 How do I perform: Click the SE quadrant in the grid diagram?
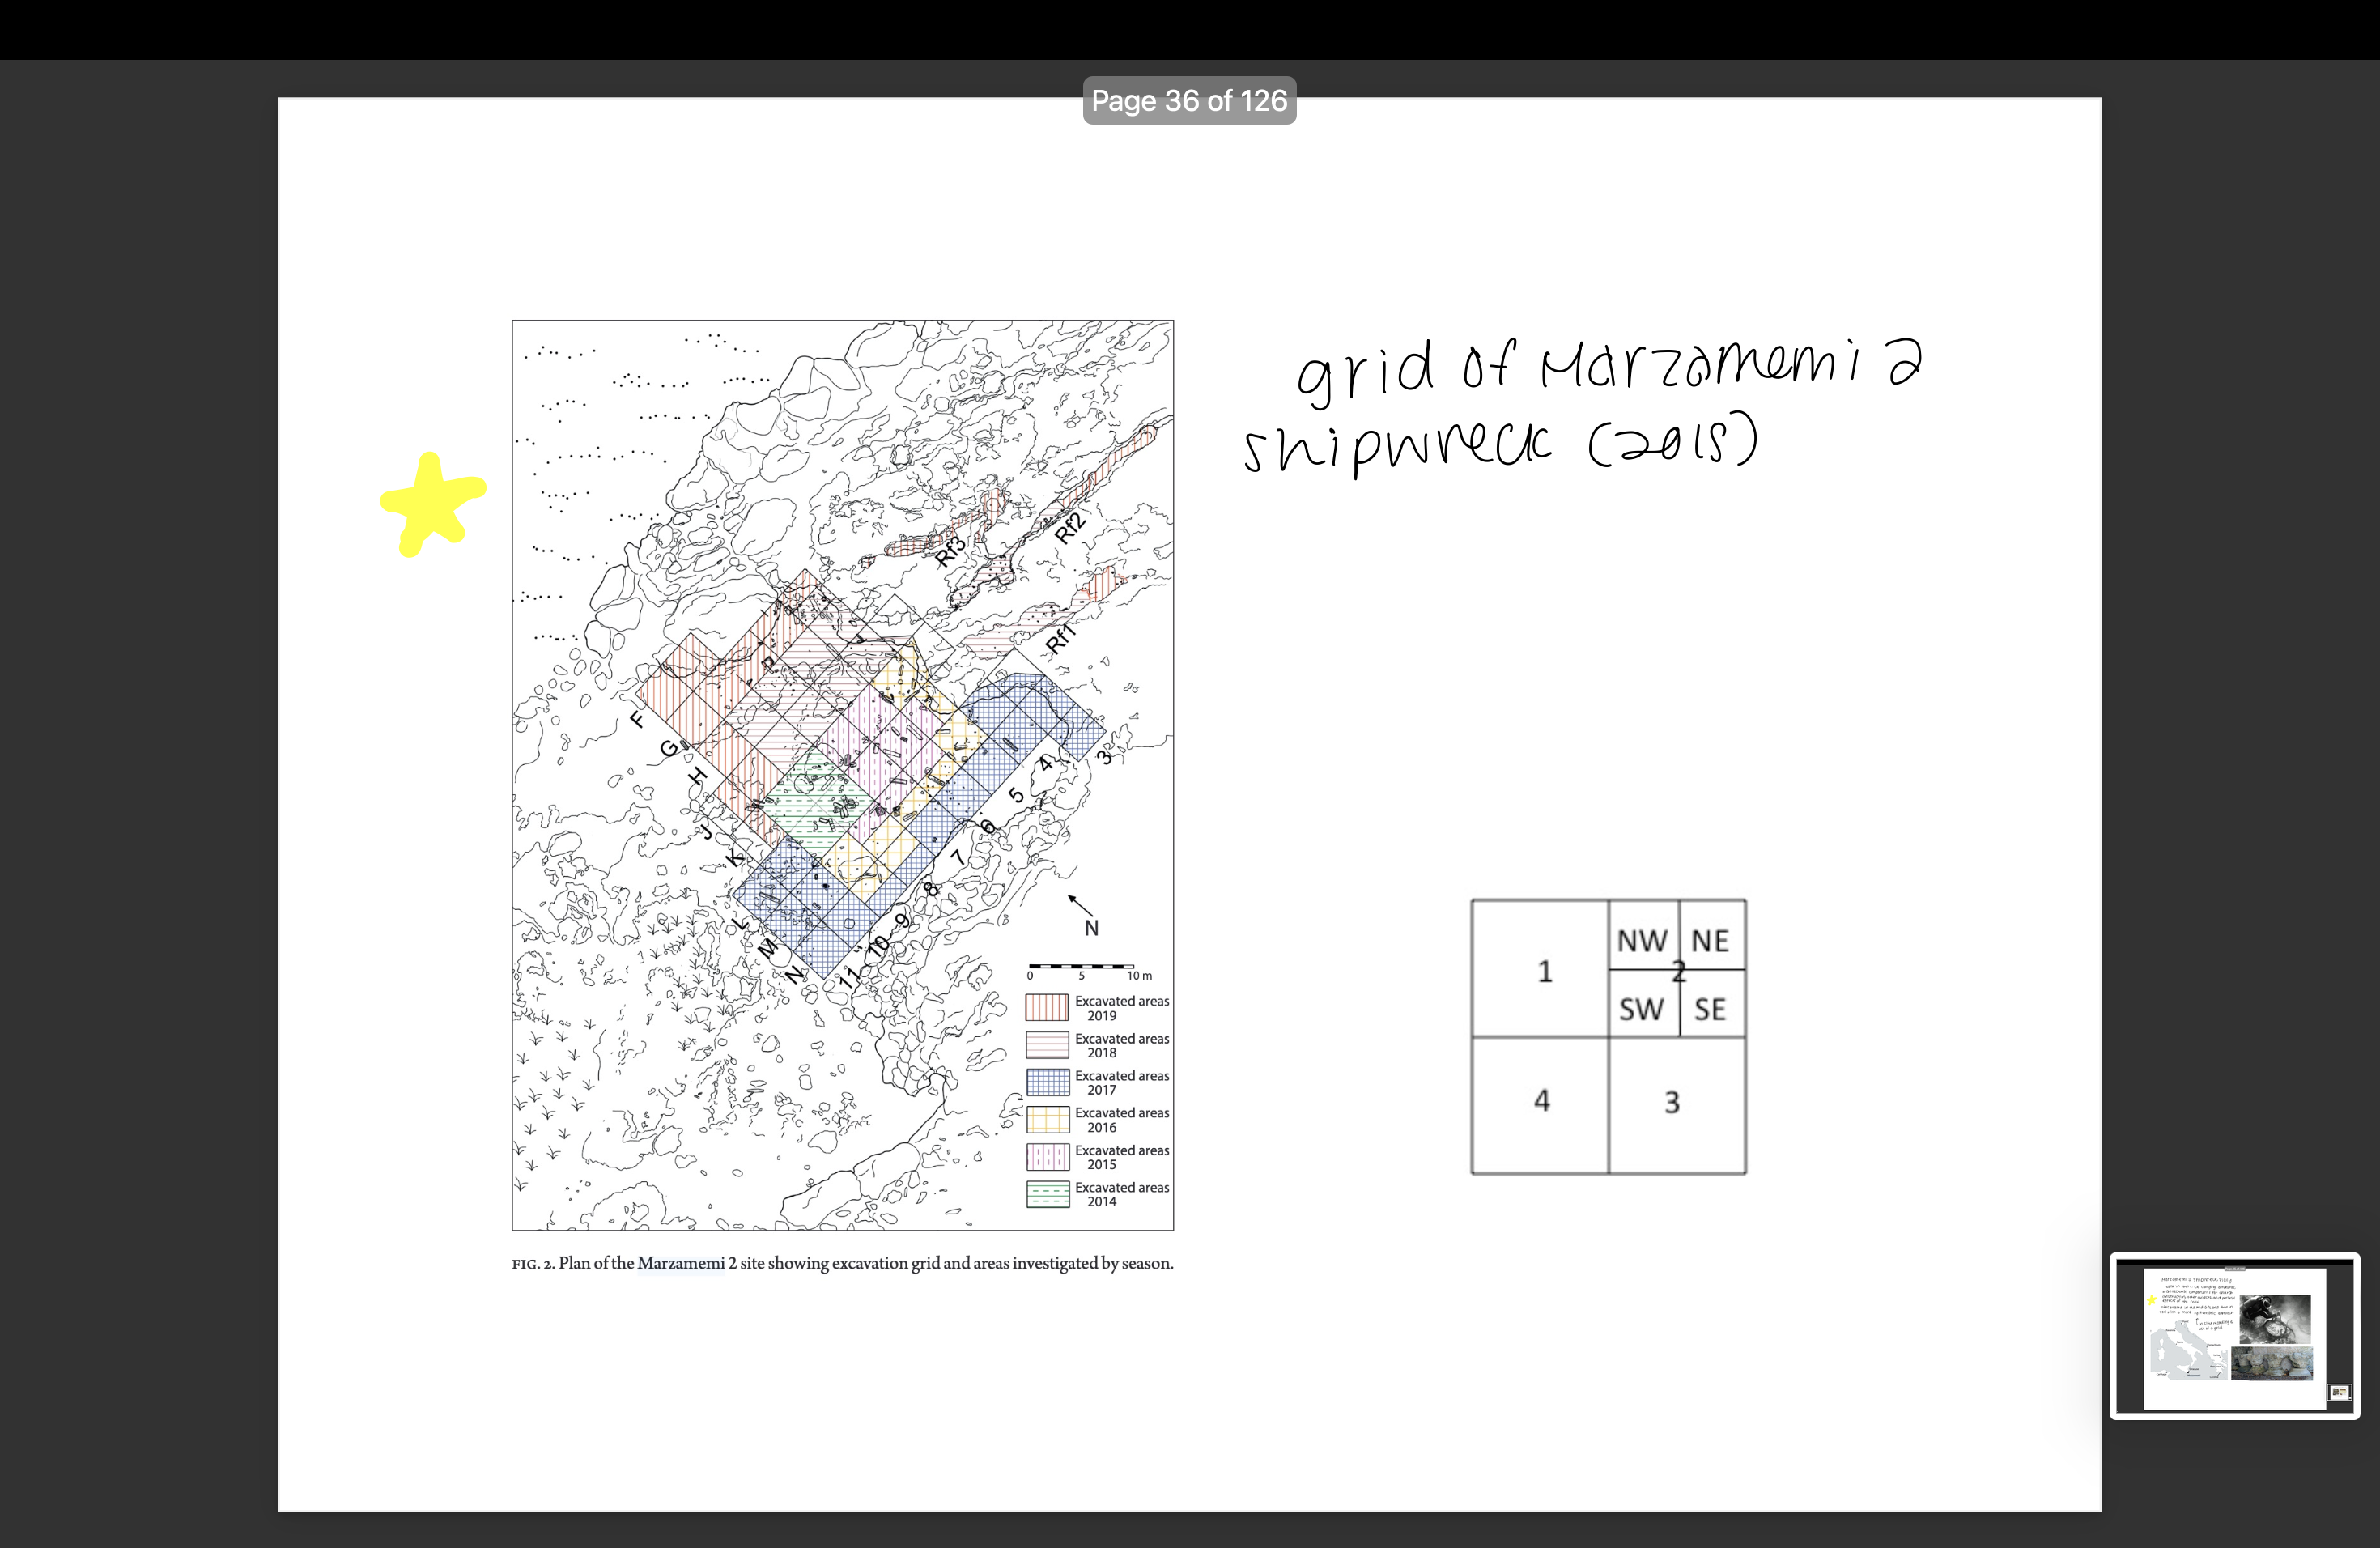point(1711,1009)
